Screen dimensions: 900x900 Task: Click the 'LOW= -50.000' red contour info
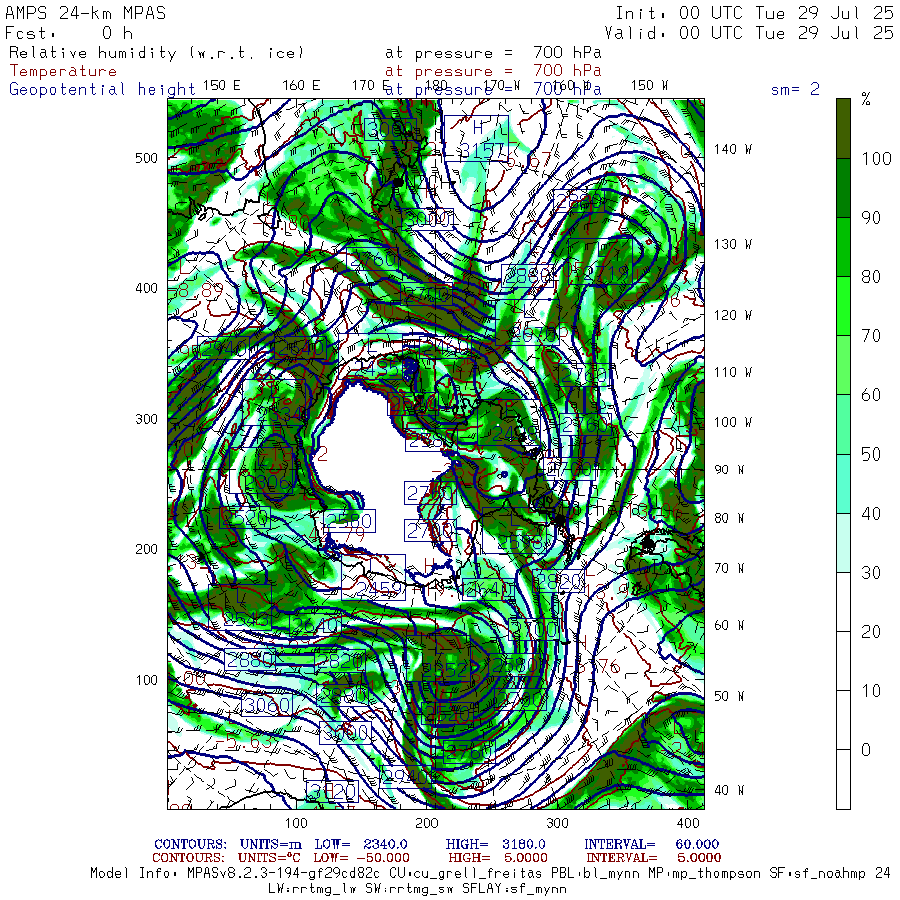[361, 858]
